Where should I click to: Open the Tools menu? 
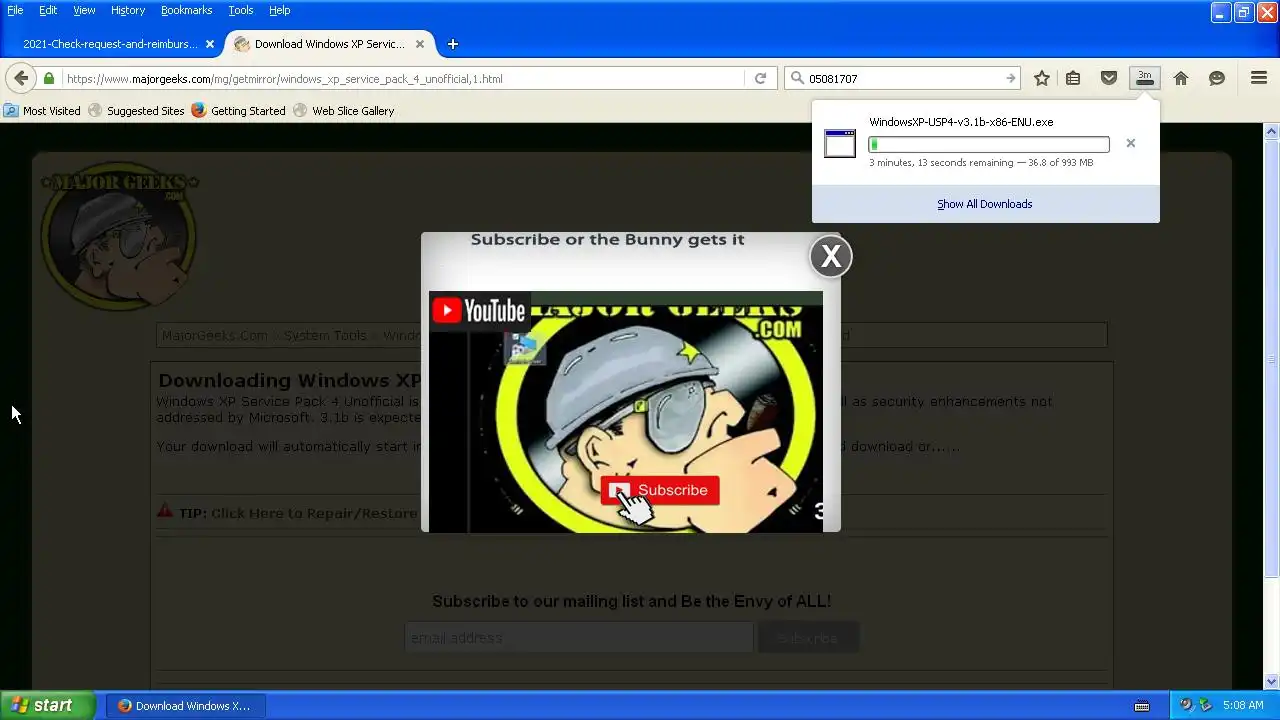tap(241, 10)
